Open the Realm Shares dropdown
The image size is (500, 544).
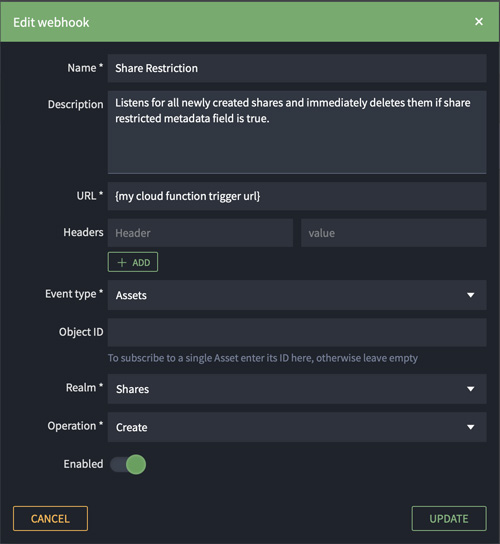297,389
